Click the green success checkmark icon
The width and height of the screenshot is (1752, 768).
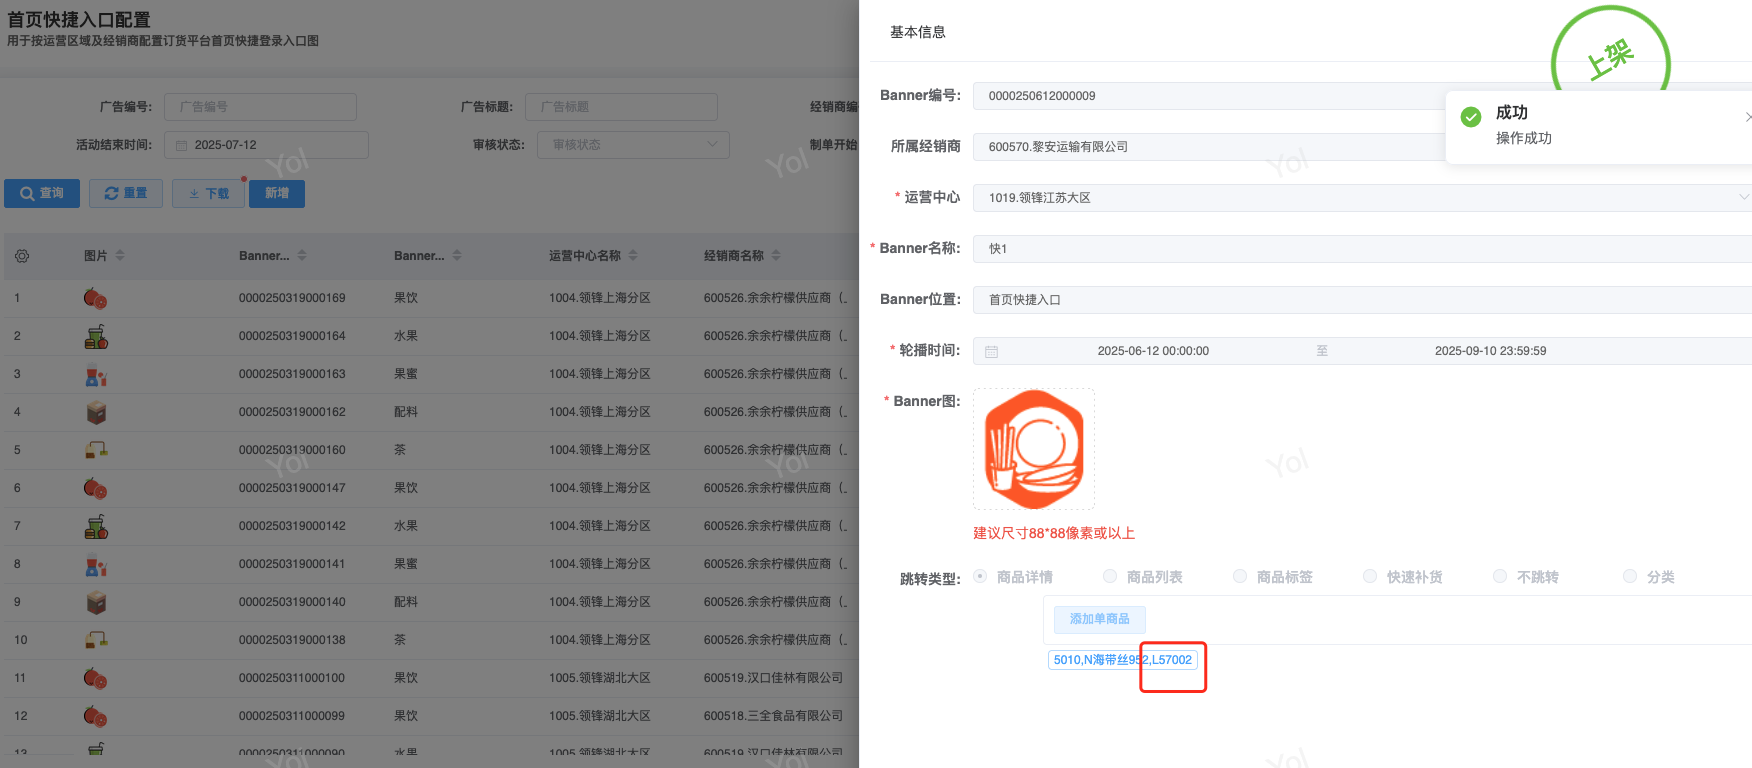pos(1471,117)
